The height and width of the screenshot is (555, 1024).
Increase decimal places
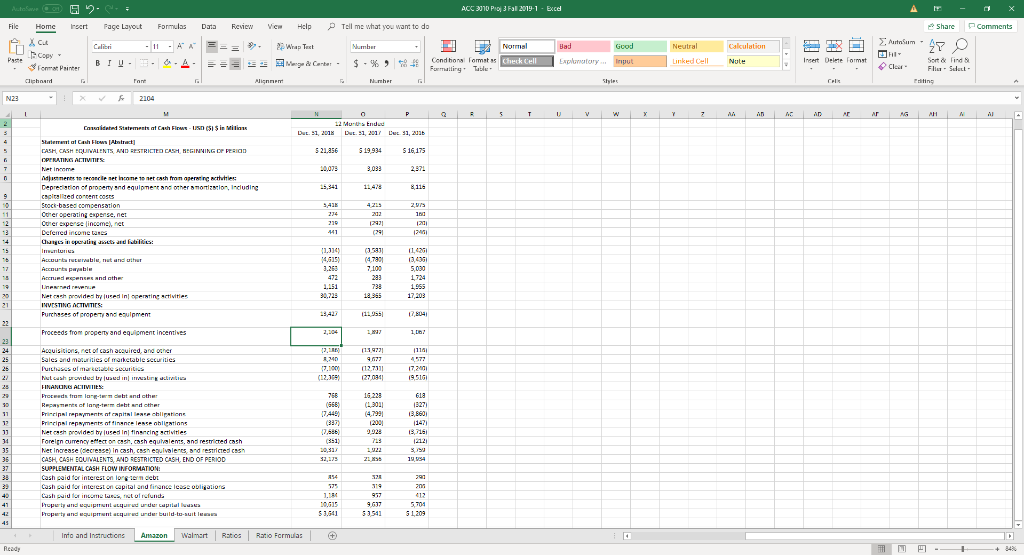coord(403,64)
